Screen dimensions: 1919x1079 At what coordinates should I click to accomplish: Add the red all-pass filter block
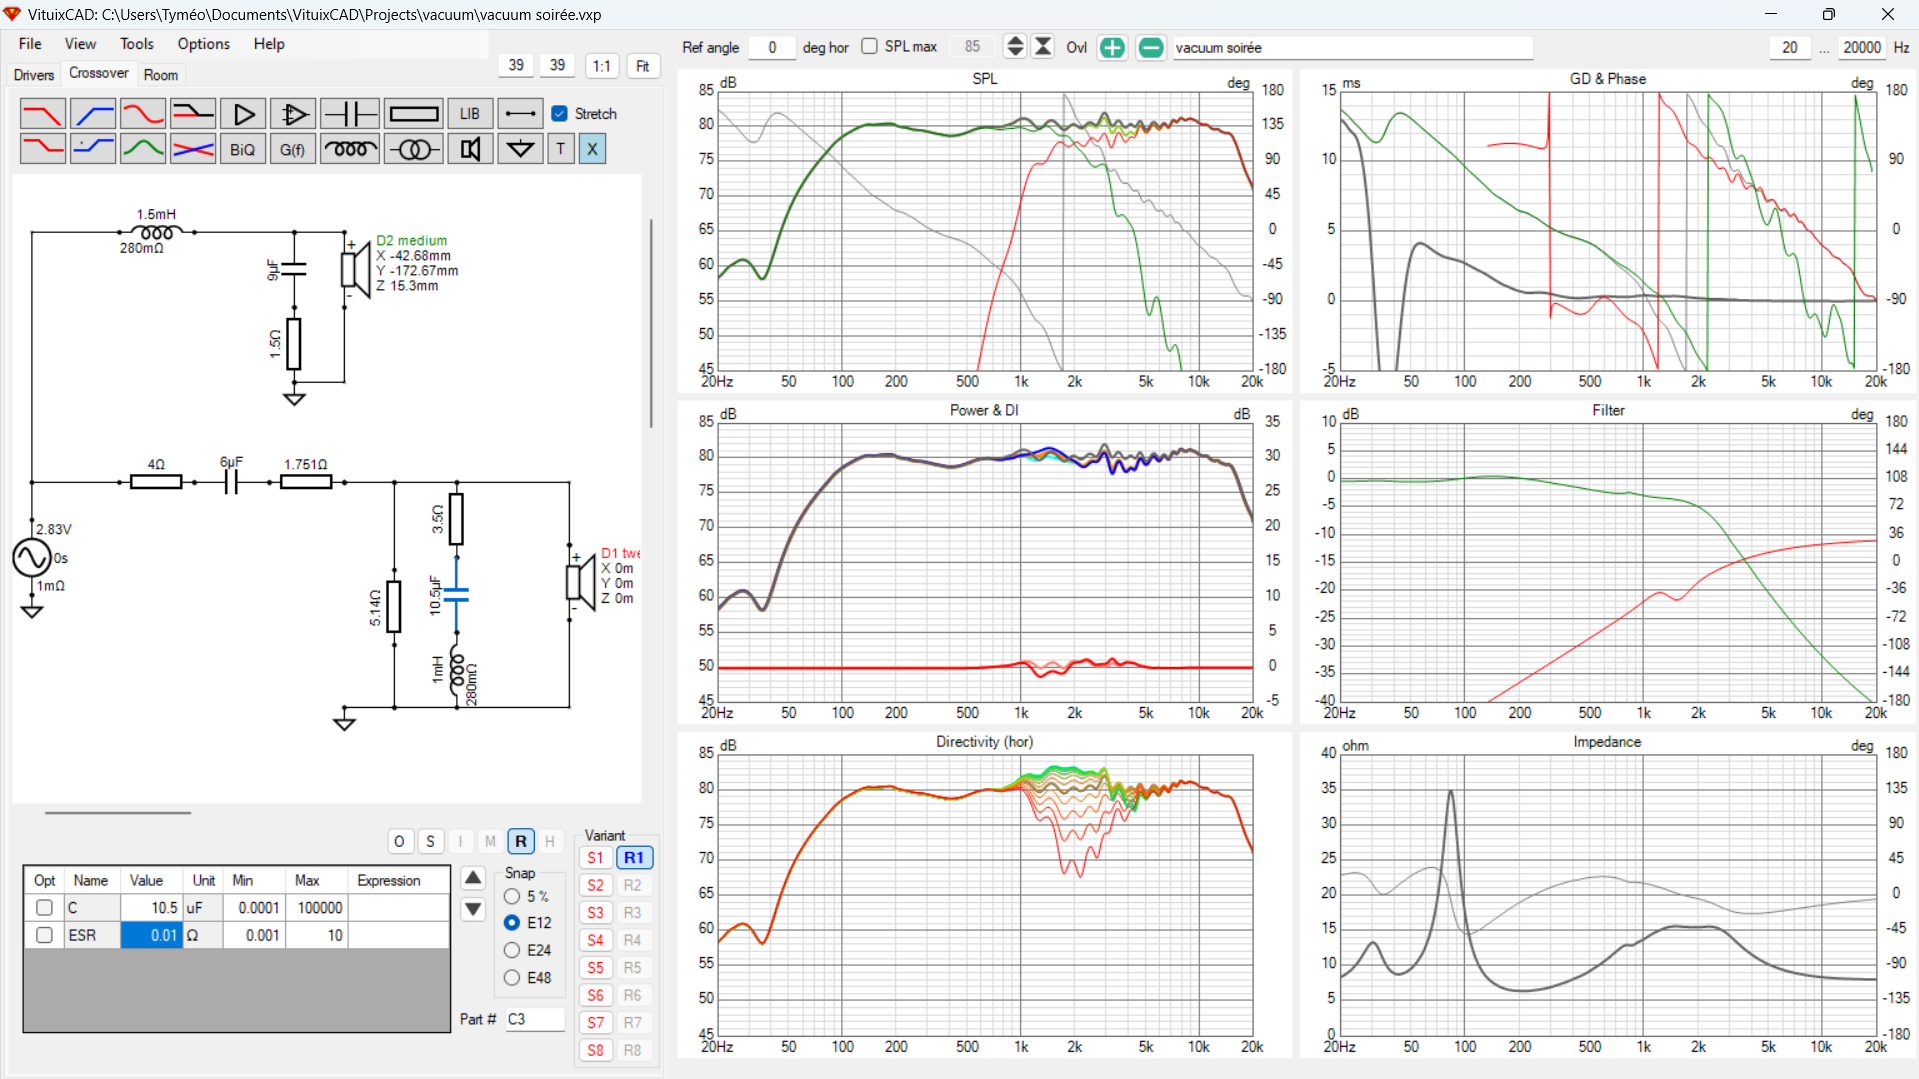pyautogui.click(x=143, y=114)
